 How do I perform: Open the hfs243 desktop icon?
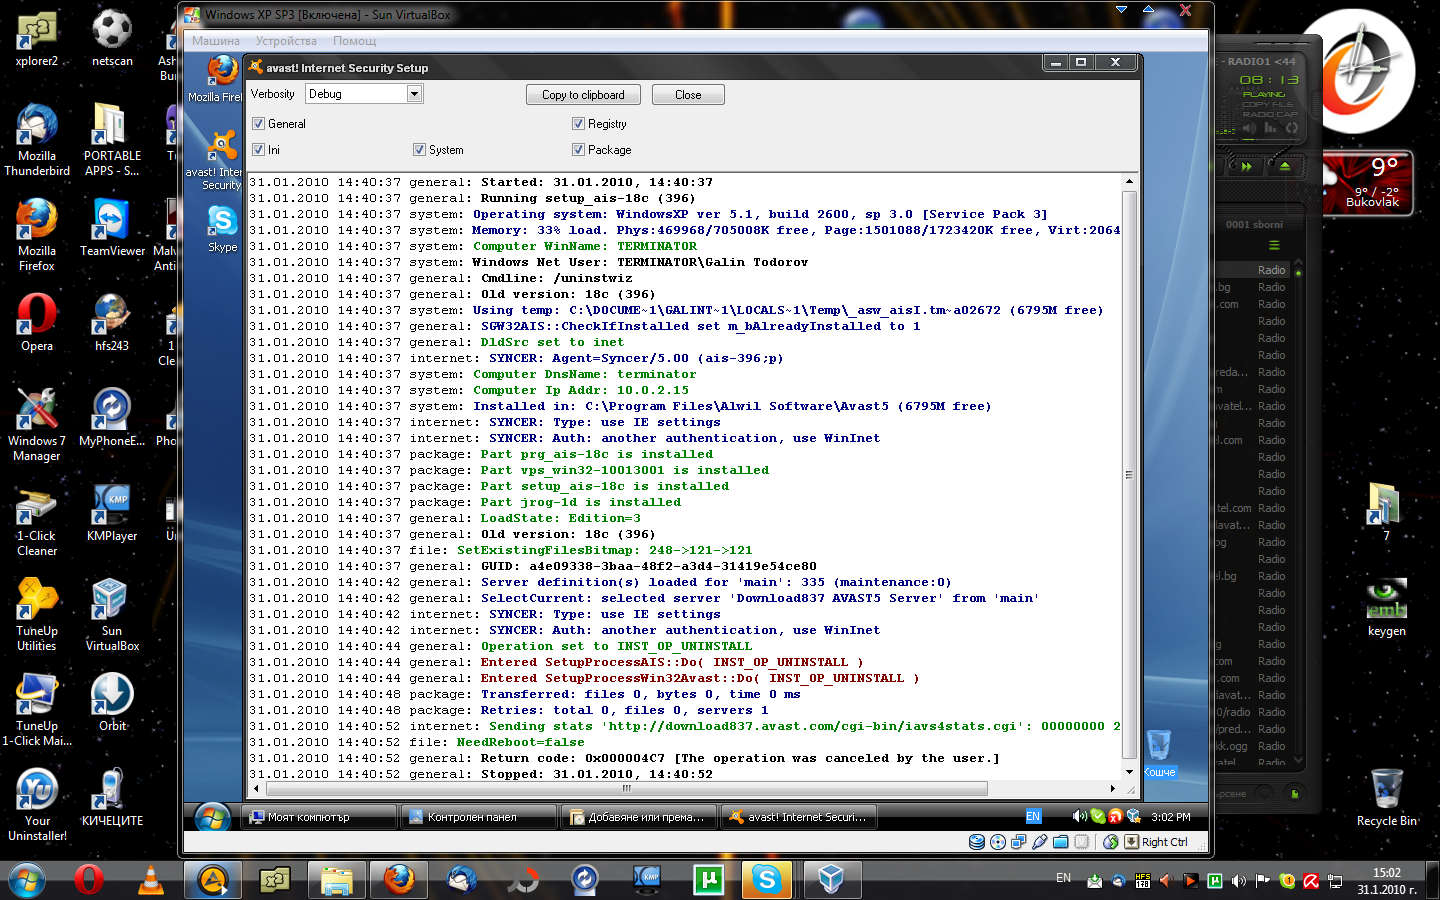112,323
